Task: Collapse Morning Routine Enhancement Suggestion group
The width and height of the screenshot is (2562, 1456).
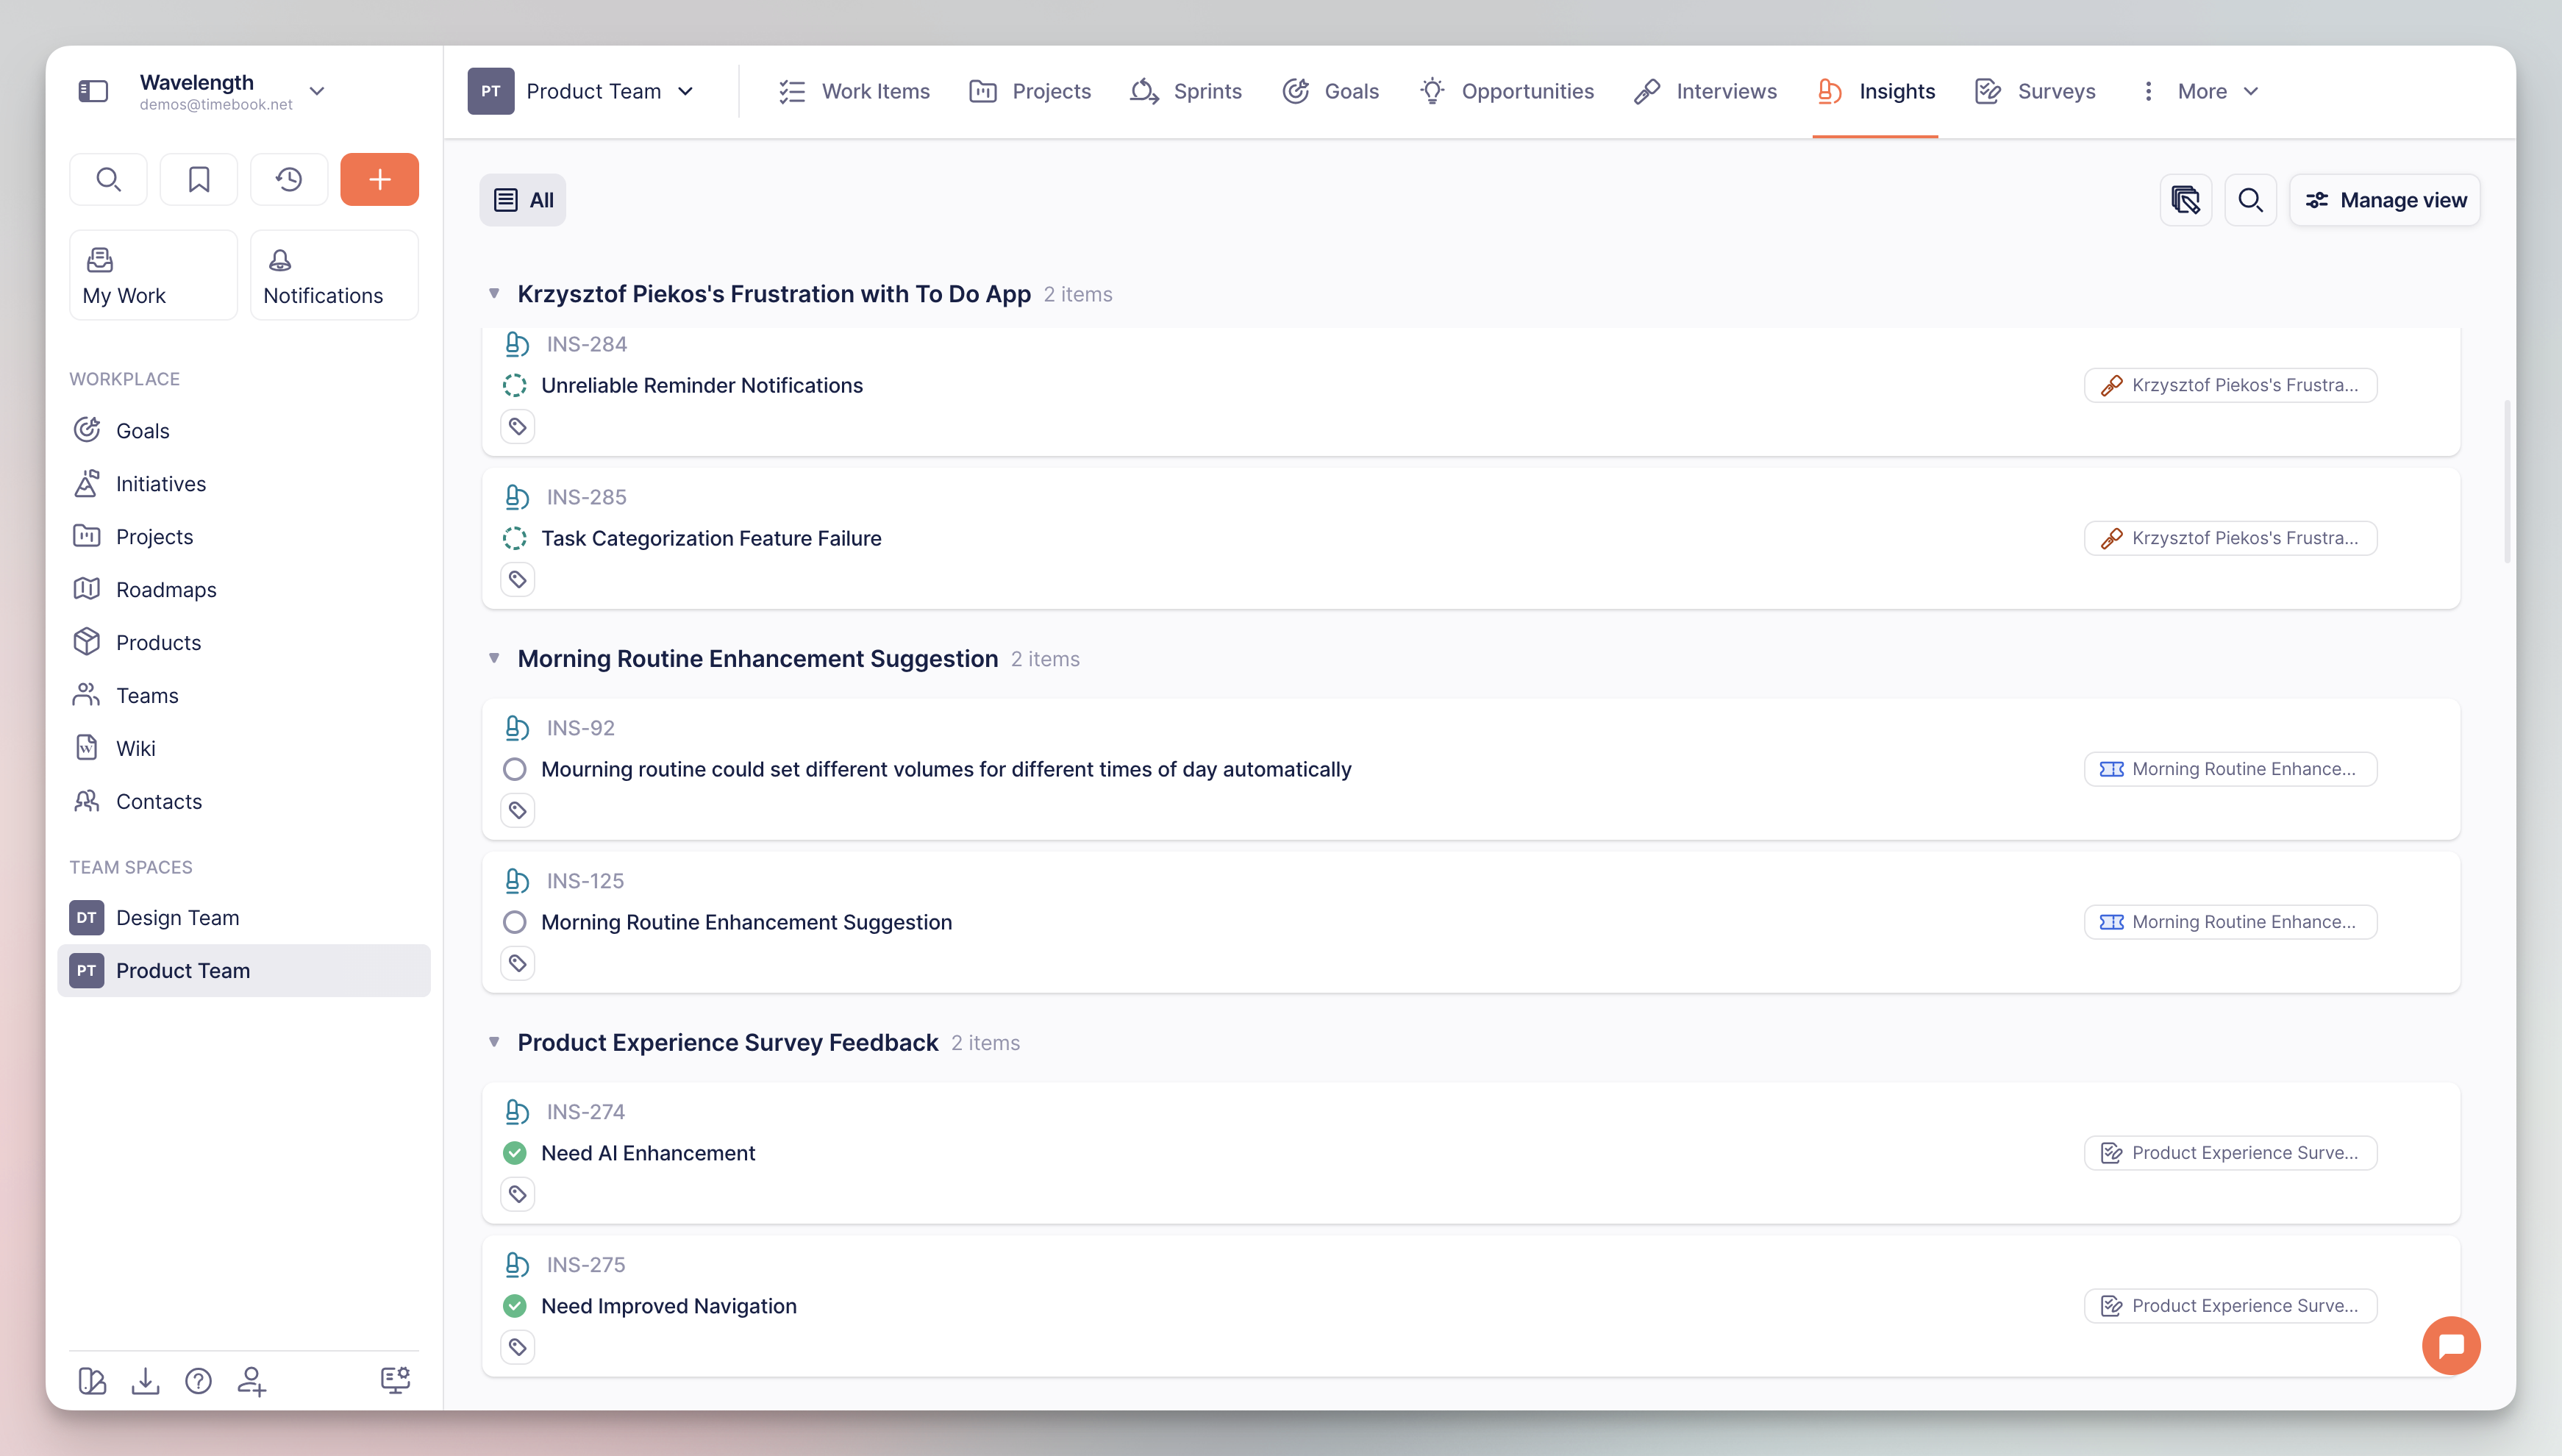Action: [x=494, y=658]
